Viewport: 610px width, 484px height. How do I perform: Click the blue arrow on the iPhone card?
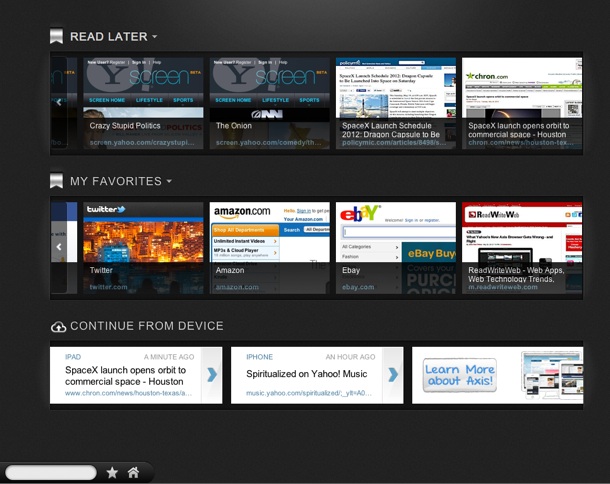click(393, 375)
